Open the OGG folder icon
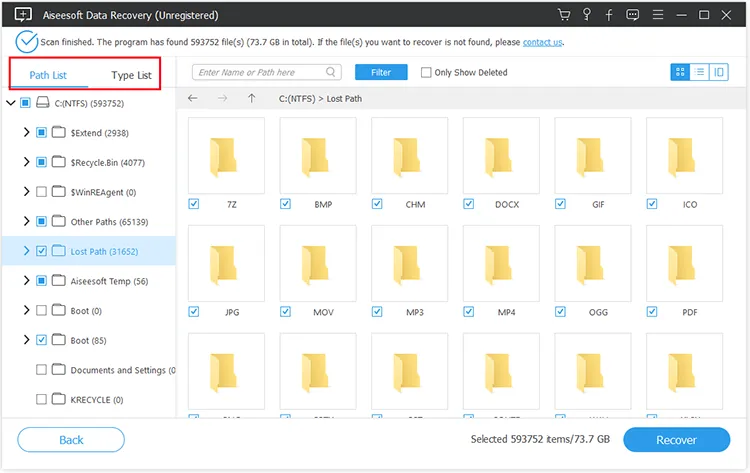 (x=593, y=263)
